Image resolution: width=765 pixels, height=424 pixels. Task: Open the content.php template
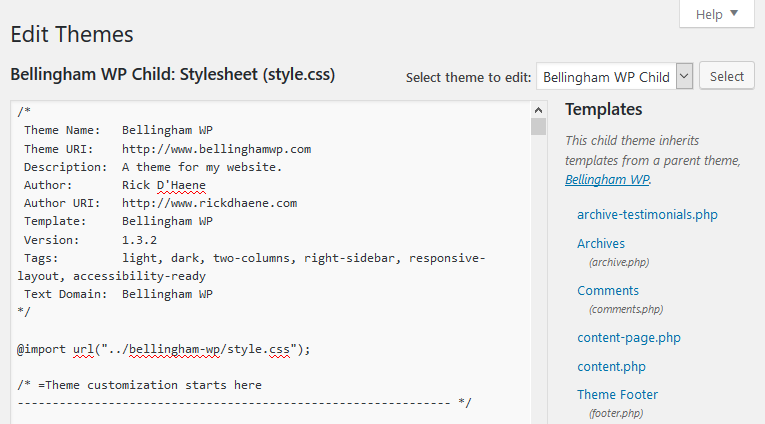tap(611, 366)
